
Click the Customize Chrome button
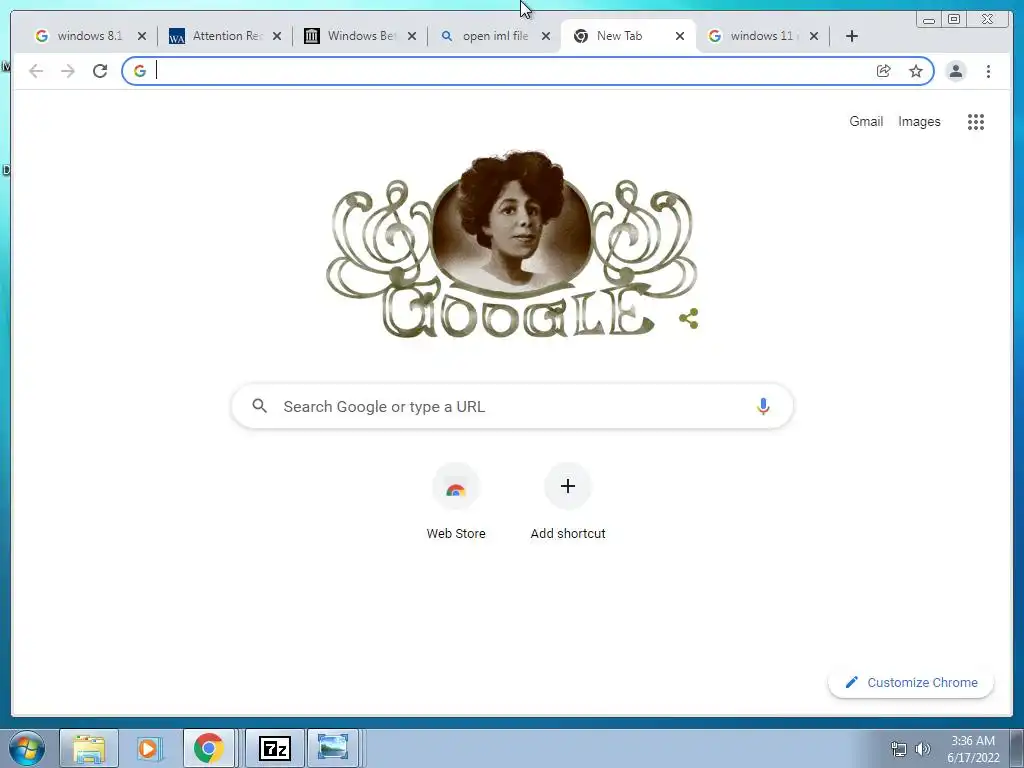point(911,682)
